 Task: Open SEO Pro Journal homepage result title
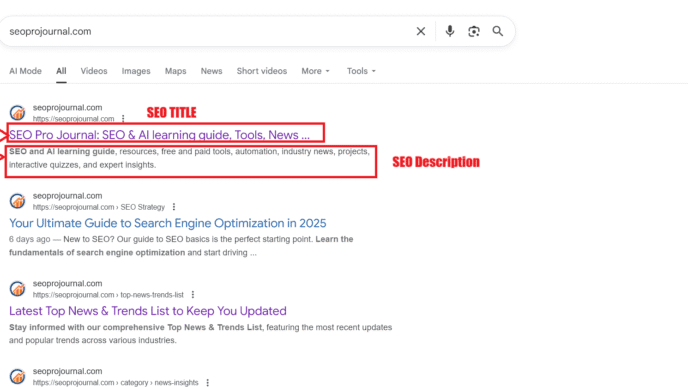pyautogui.click(x=159, y=135)
